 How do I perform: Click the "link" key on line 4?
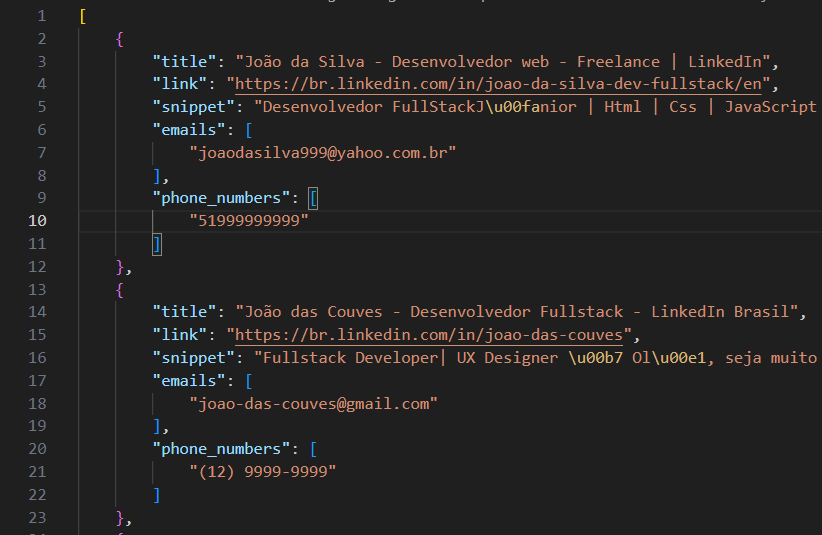coord(179,84)
